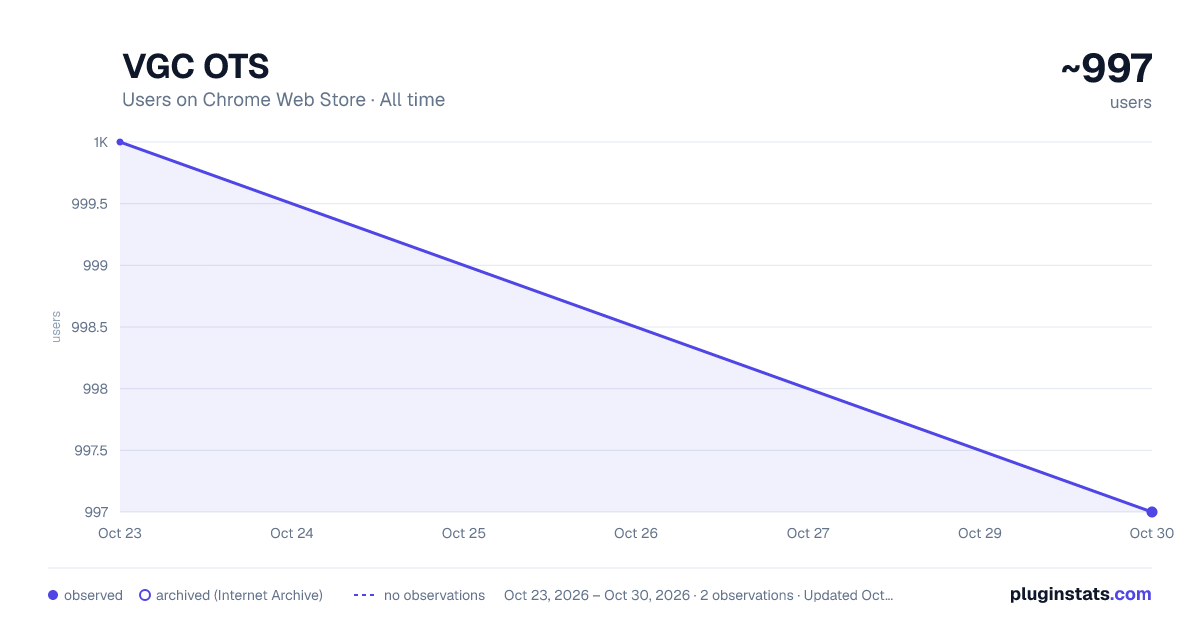Image resolution: width=1200 pixels, height=630 pixels.
Task: Click the Oct 23 data point on the chart
Action: 120,142
